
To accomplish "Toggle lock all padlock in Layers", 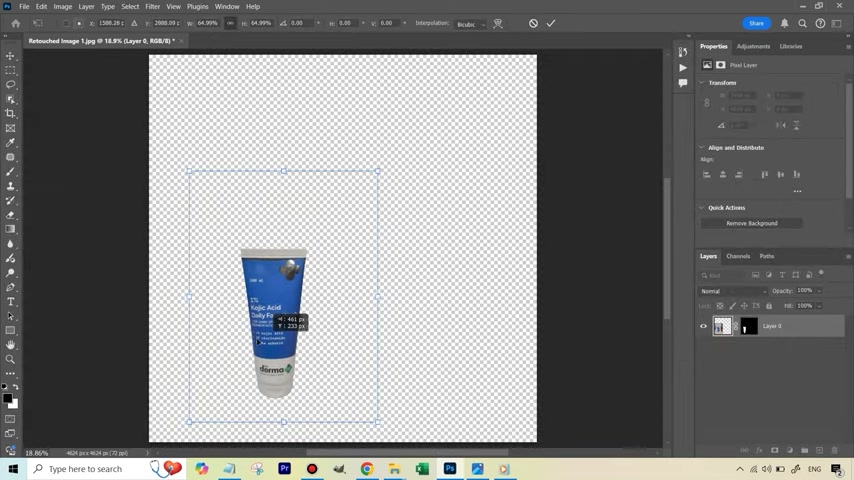I will pyautogui.click(x=769, y=306).
